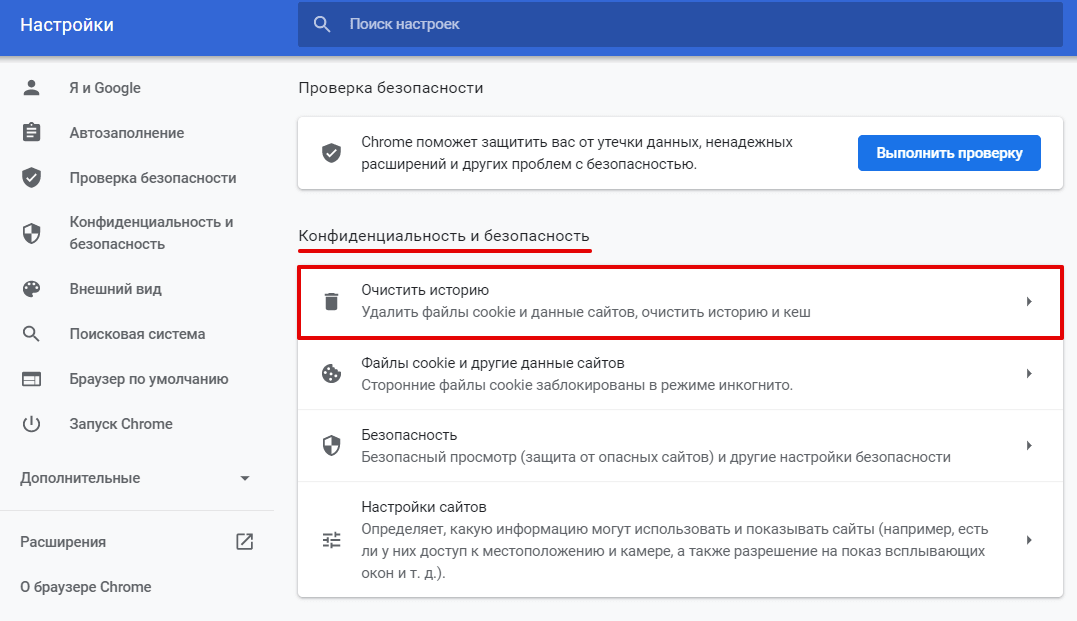Expand the Дополнительные section arrow
Viewport: 1077px width, 621px height.
coord(245,478)
